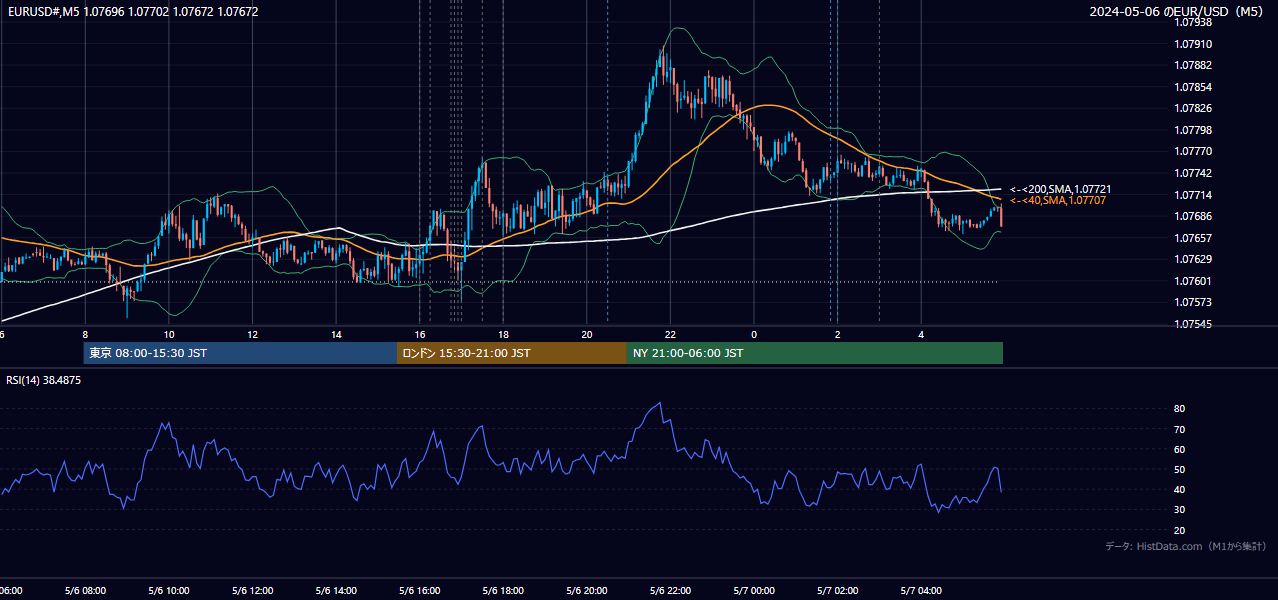The height and width of the screenshot is (600, 1278).
Task: Click the 5/6 22:00 time axis label
Action: [670, 591]
